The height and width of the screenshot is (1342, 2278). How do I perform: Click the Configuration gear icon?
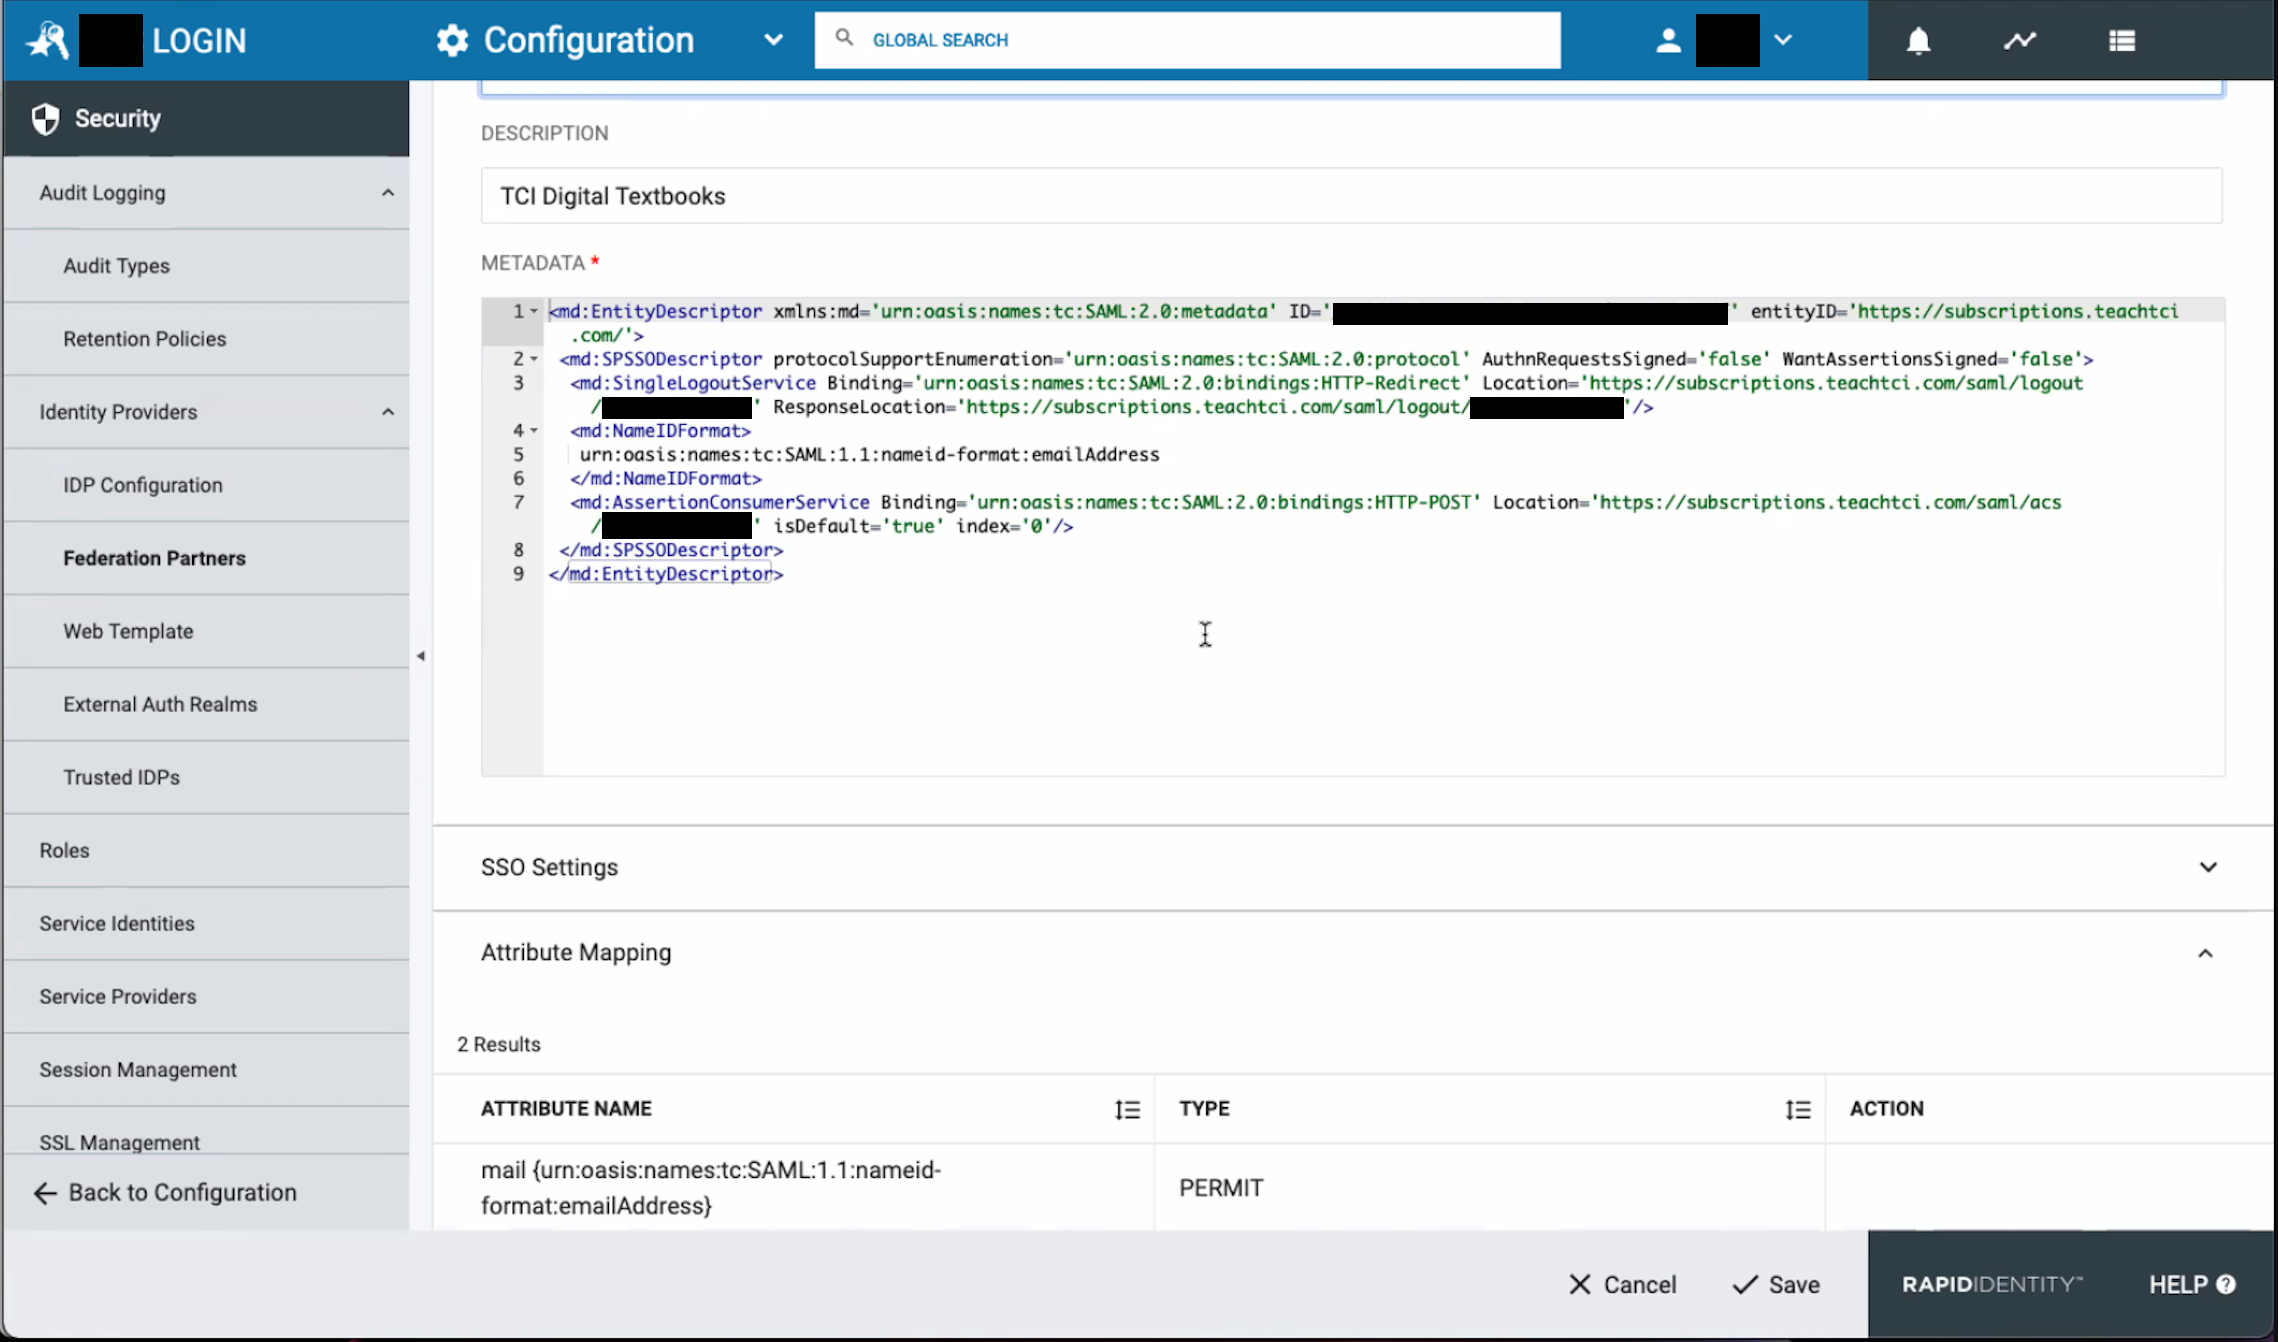point(451,40)
